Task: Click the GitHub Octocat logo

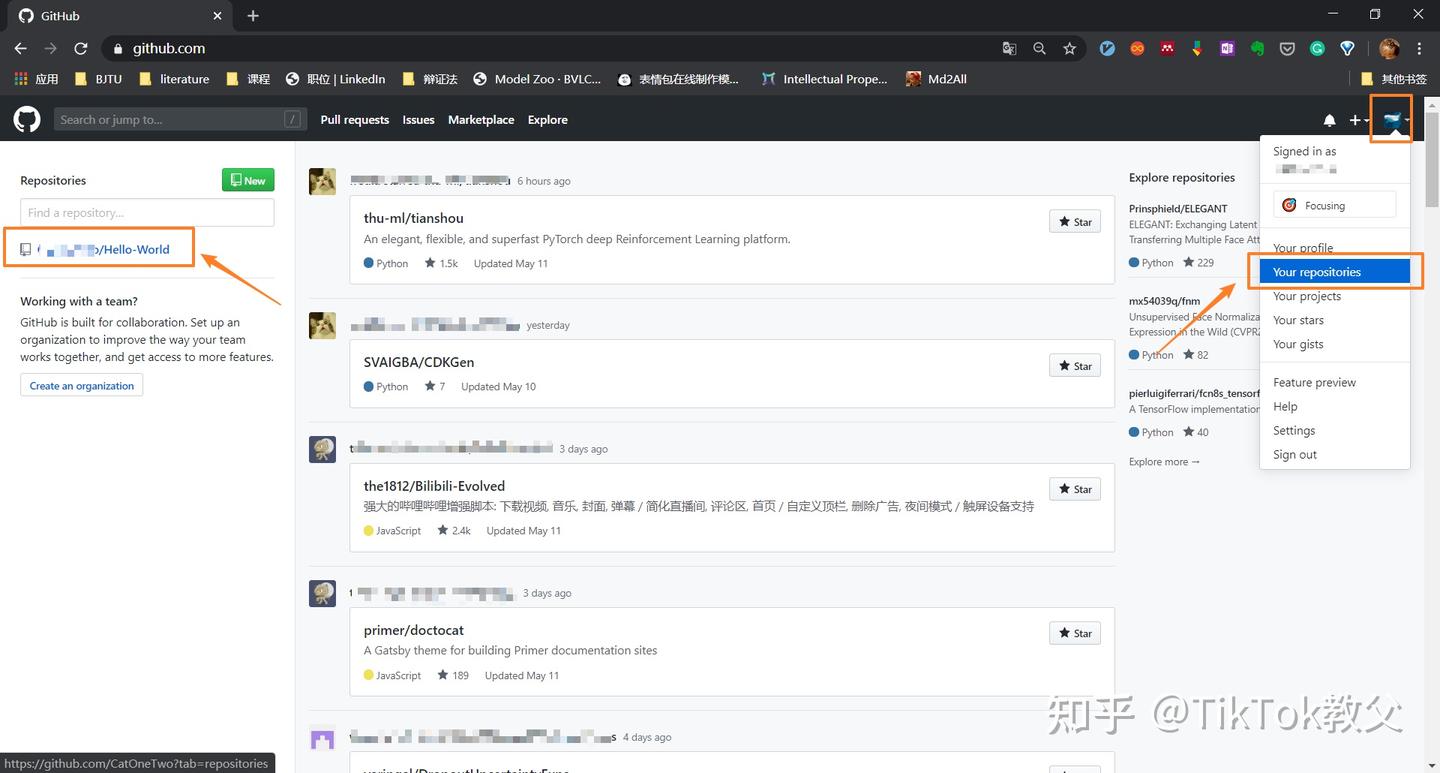Action: point(26,119)
